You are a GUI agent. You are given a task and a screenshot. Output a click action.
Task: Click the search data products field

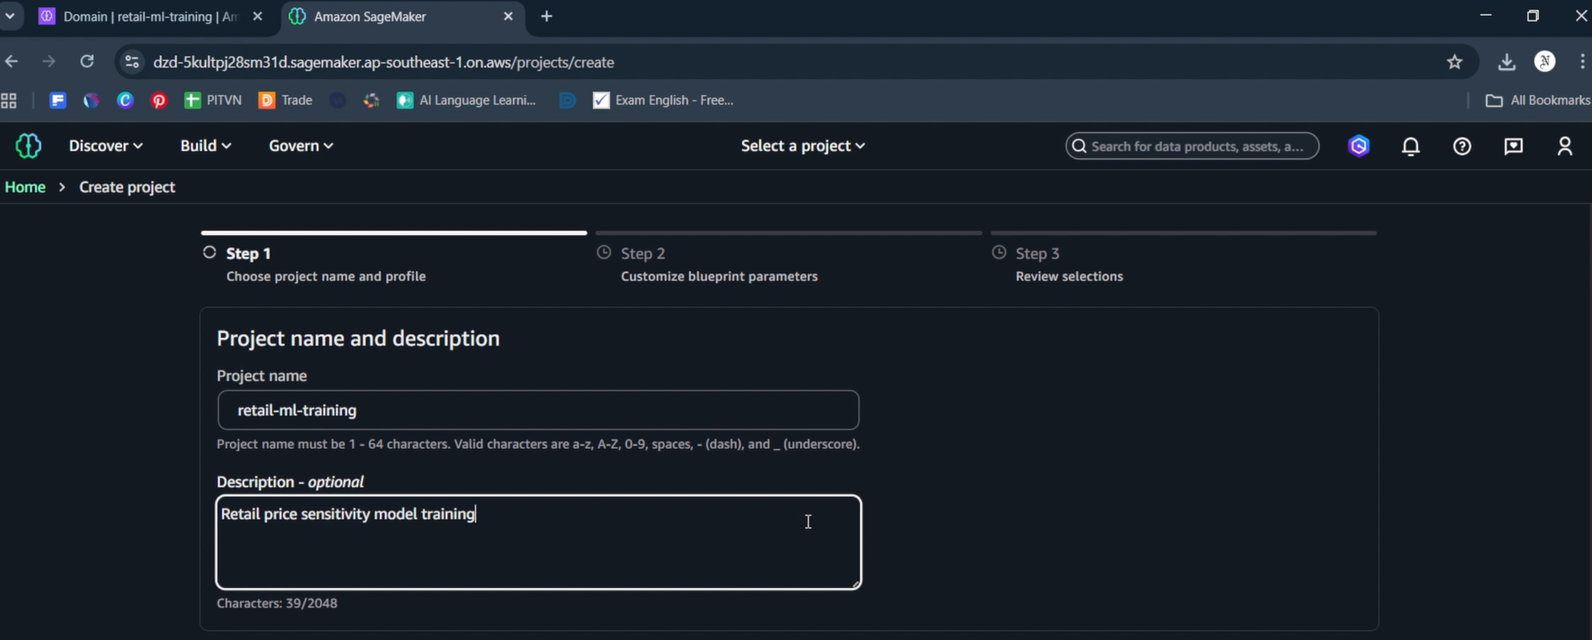point(1192,146)
